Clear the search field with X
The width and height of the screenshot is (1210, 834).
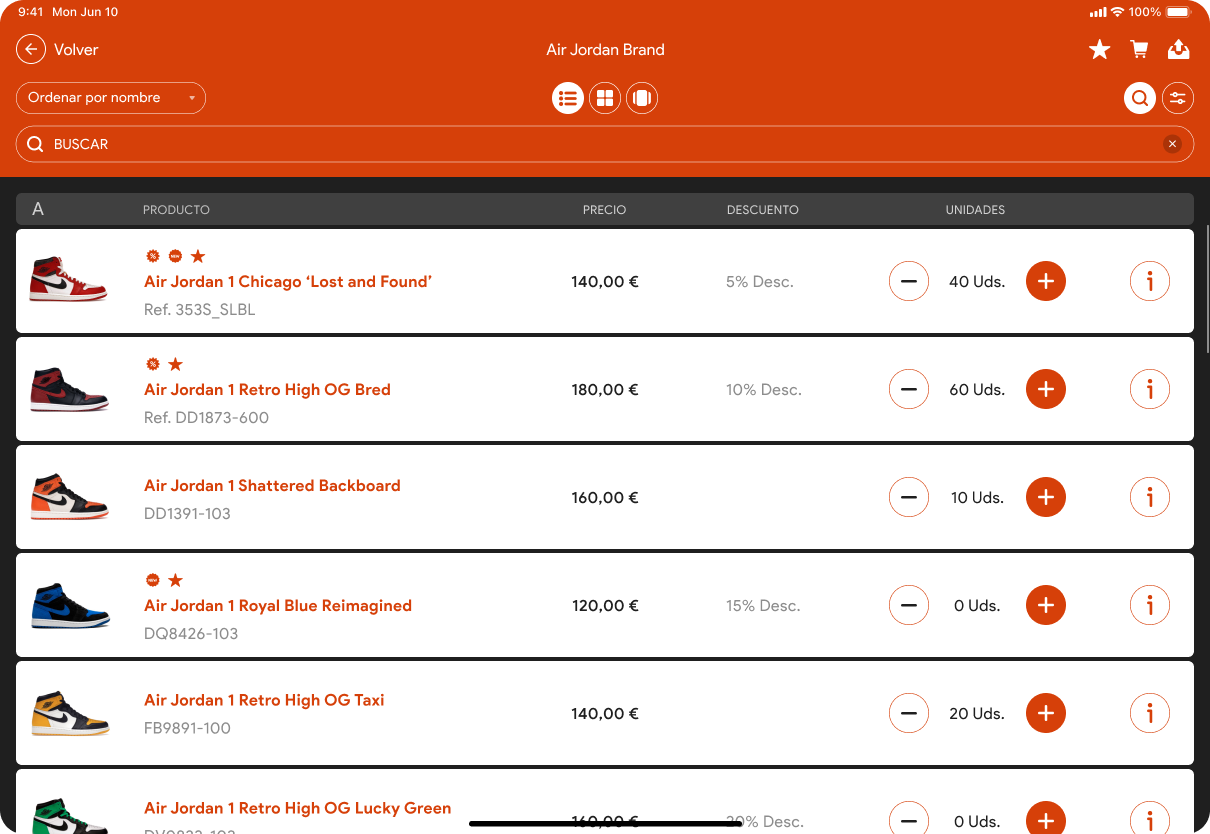coord(1172,144)
